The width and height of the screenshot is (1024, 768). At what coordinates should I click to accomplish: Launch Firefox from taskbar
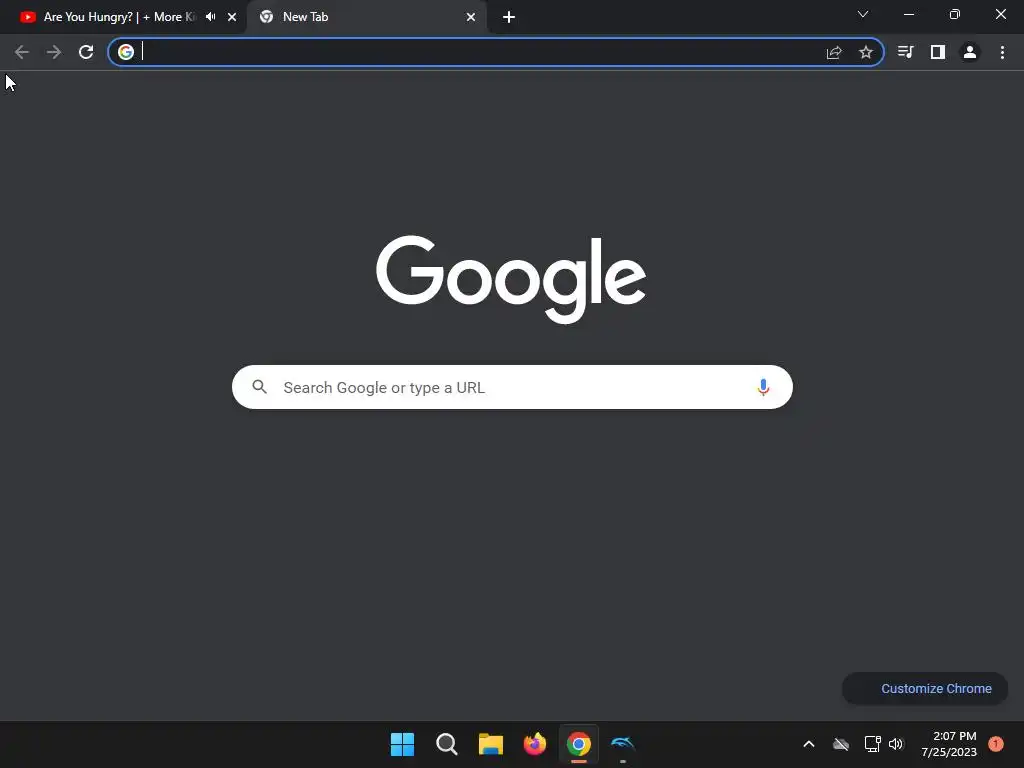[x=535, y=744]
